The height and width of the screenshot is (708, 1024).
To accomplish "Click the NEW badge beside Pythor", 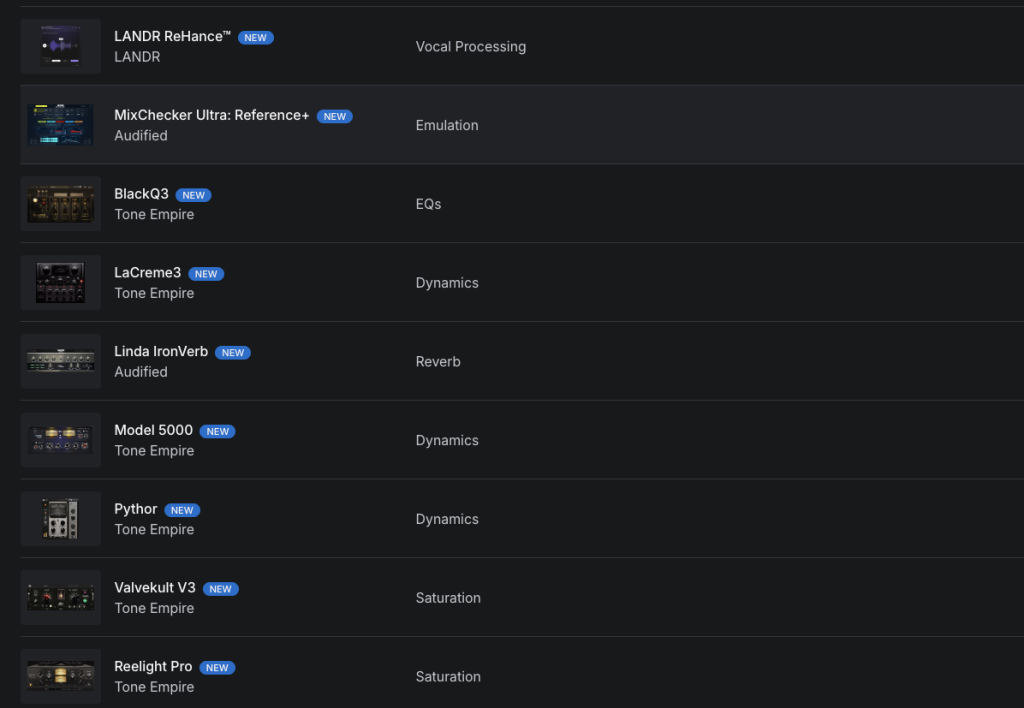I will coord(181,510).
